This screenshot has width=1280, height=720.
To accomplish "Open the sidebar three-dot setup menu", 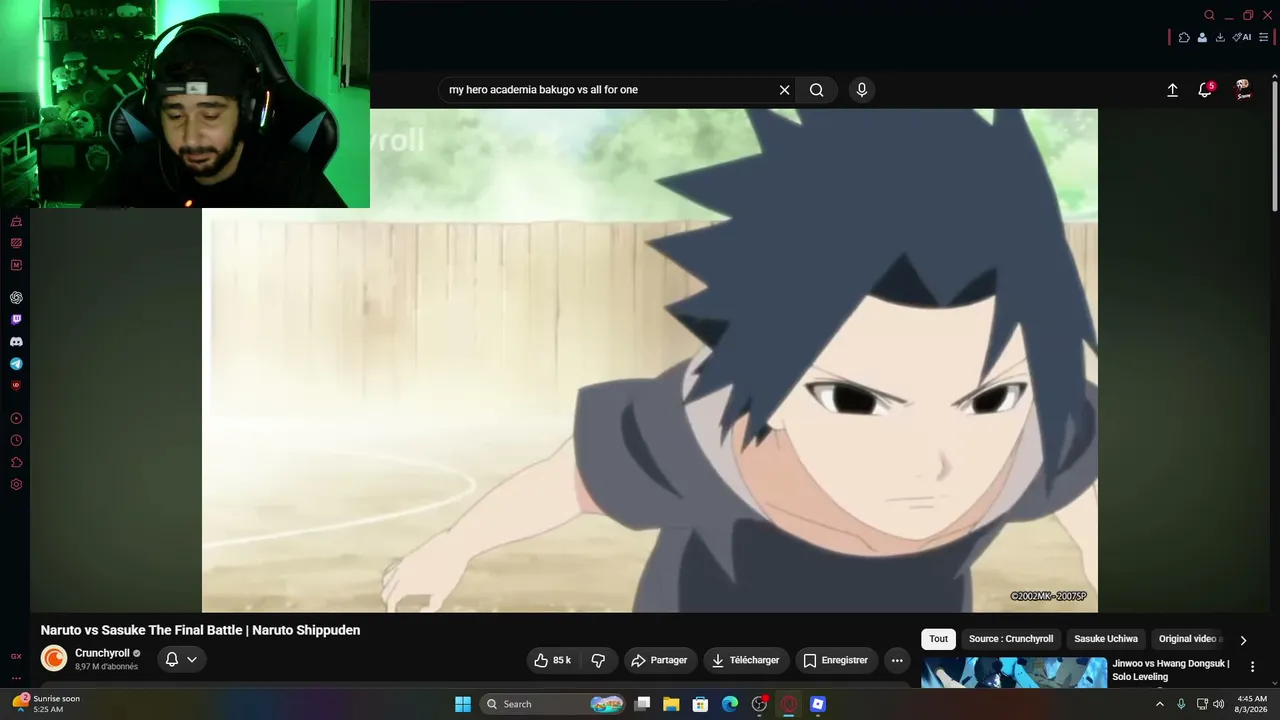I will [16, 678].
